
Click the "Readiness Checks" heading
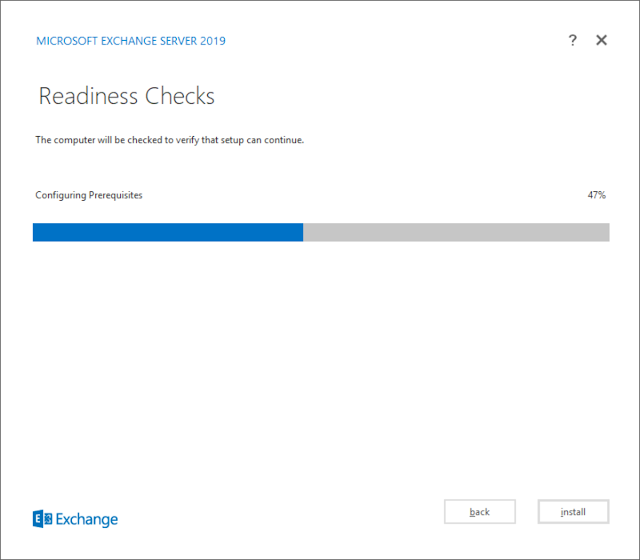(x=127, y=96)
